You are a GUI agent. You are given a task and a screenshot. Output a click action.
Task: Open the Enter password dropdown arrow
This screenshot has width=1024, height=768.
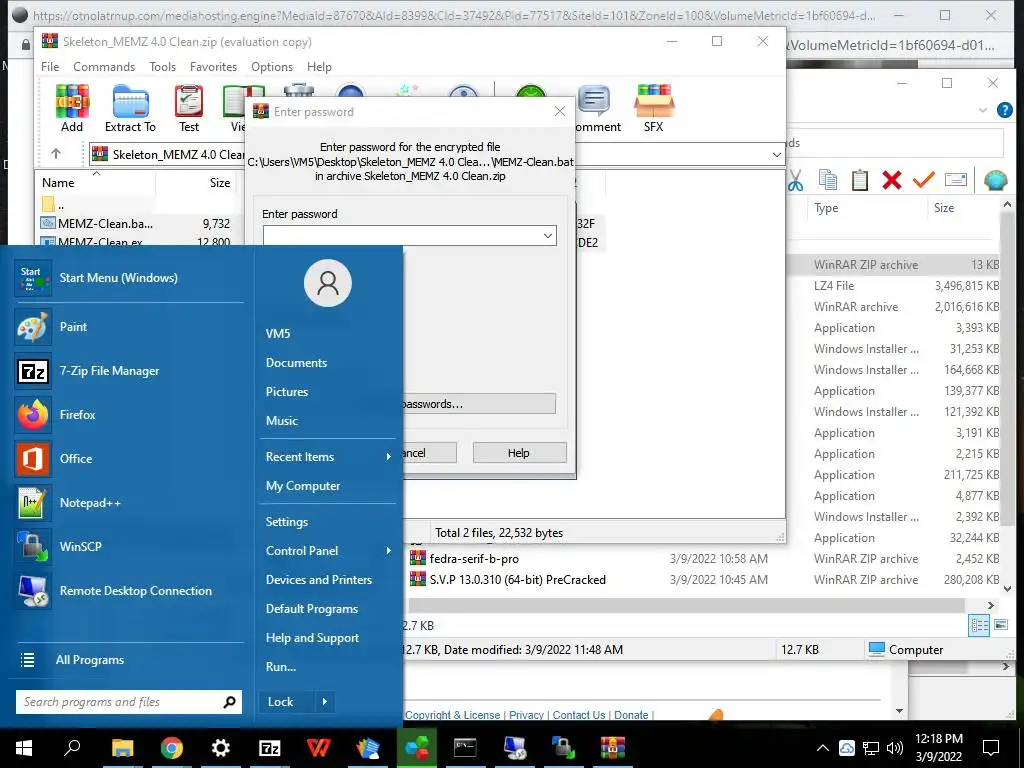click(x=548, y=236)
